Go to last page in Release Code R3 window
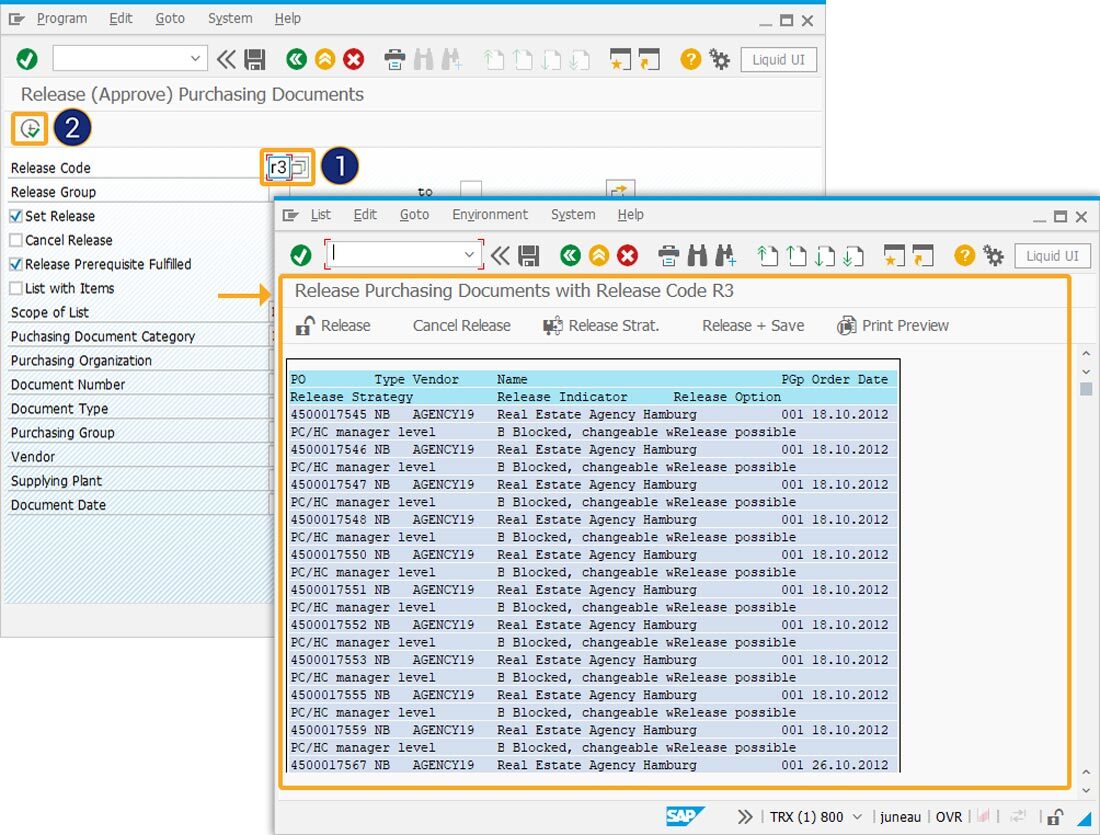This screenshot has height=835, width=1100. tap(853, 255)
